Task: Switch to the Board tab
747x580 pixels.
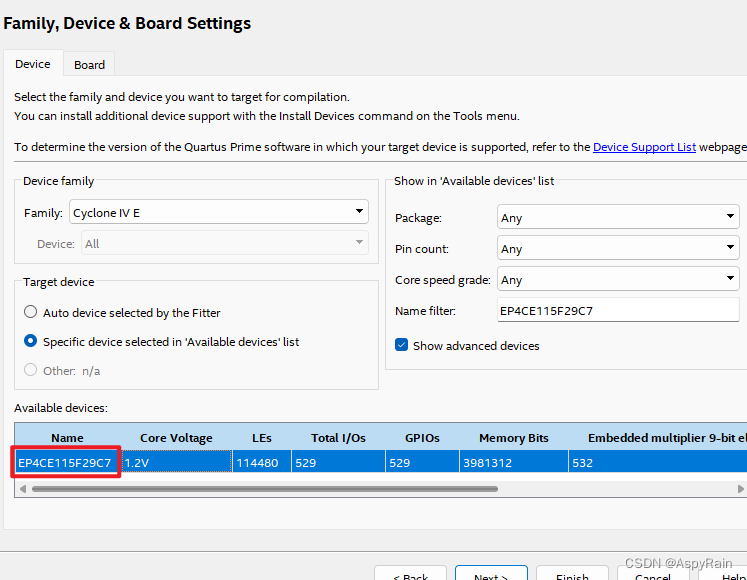Action: pyautogui.click(x=89, y=64)
